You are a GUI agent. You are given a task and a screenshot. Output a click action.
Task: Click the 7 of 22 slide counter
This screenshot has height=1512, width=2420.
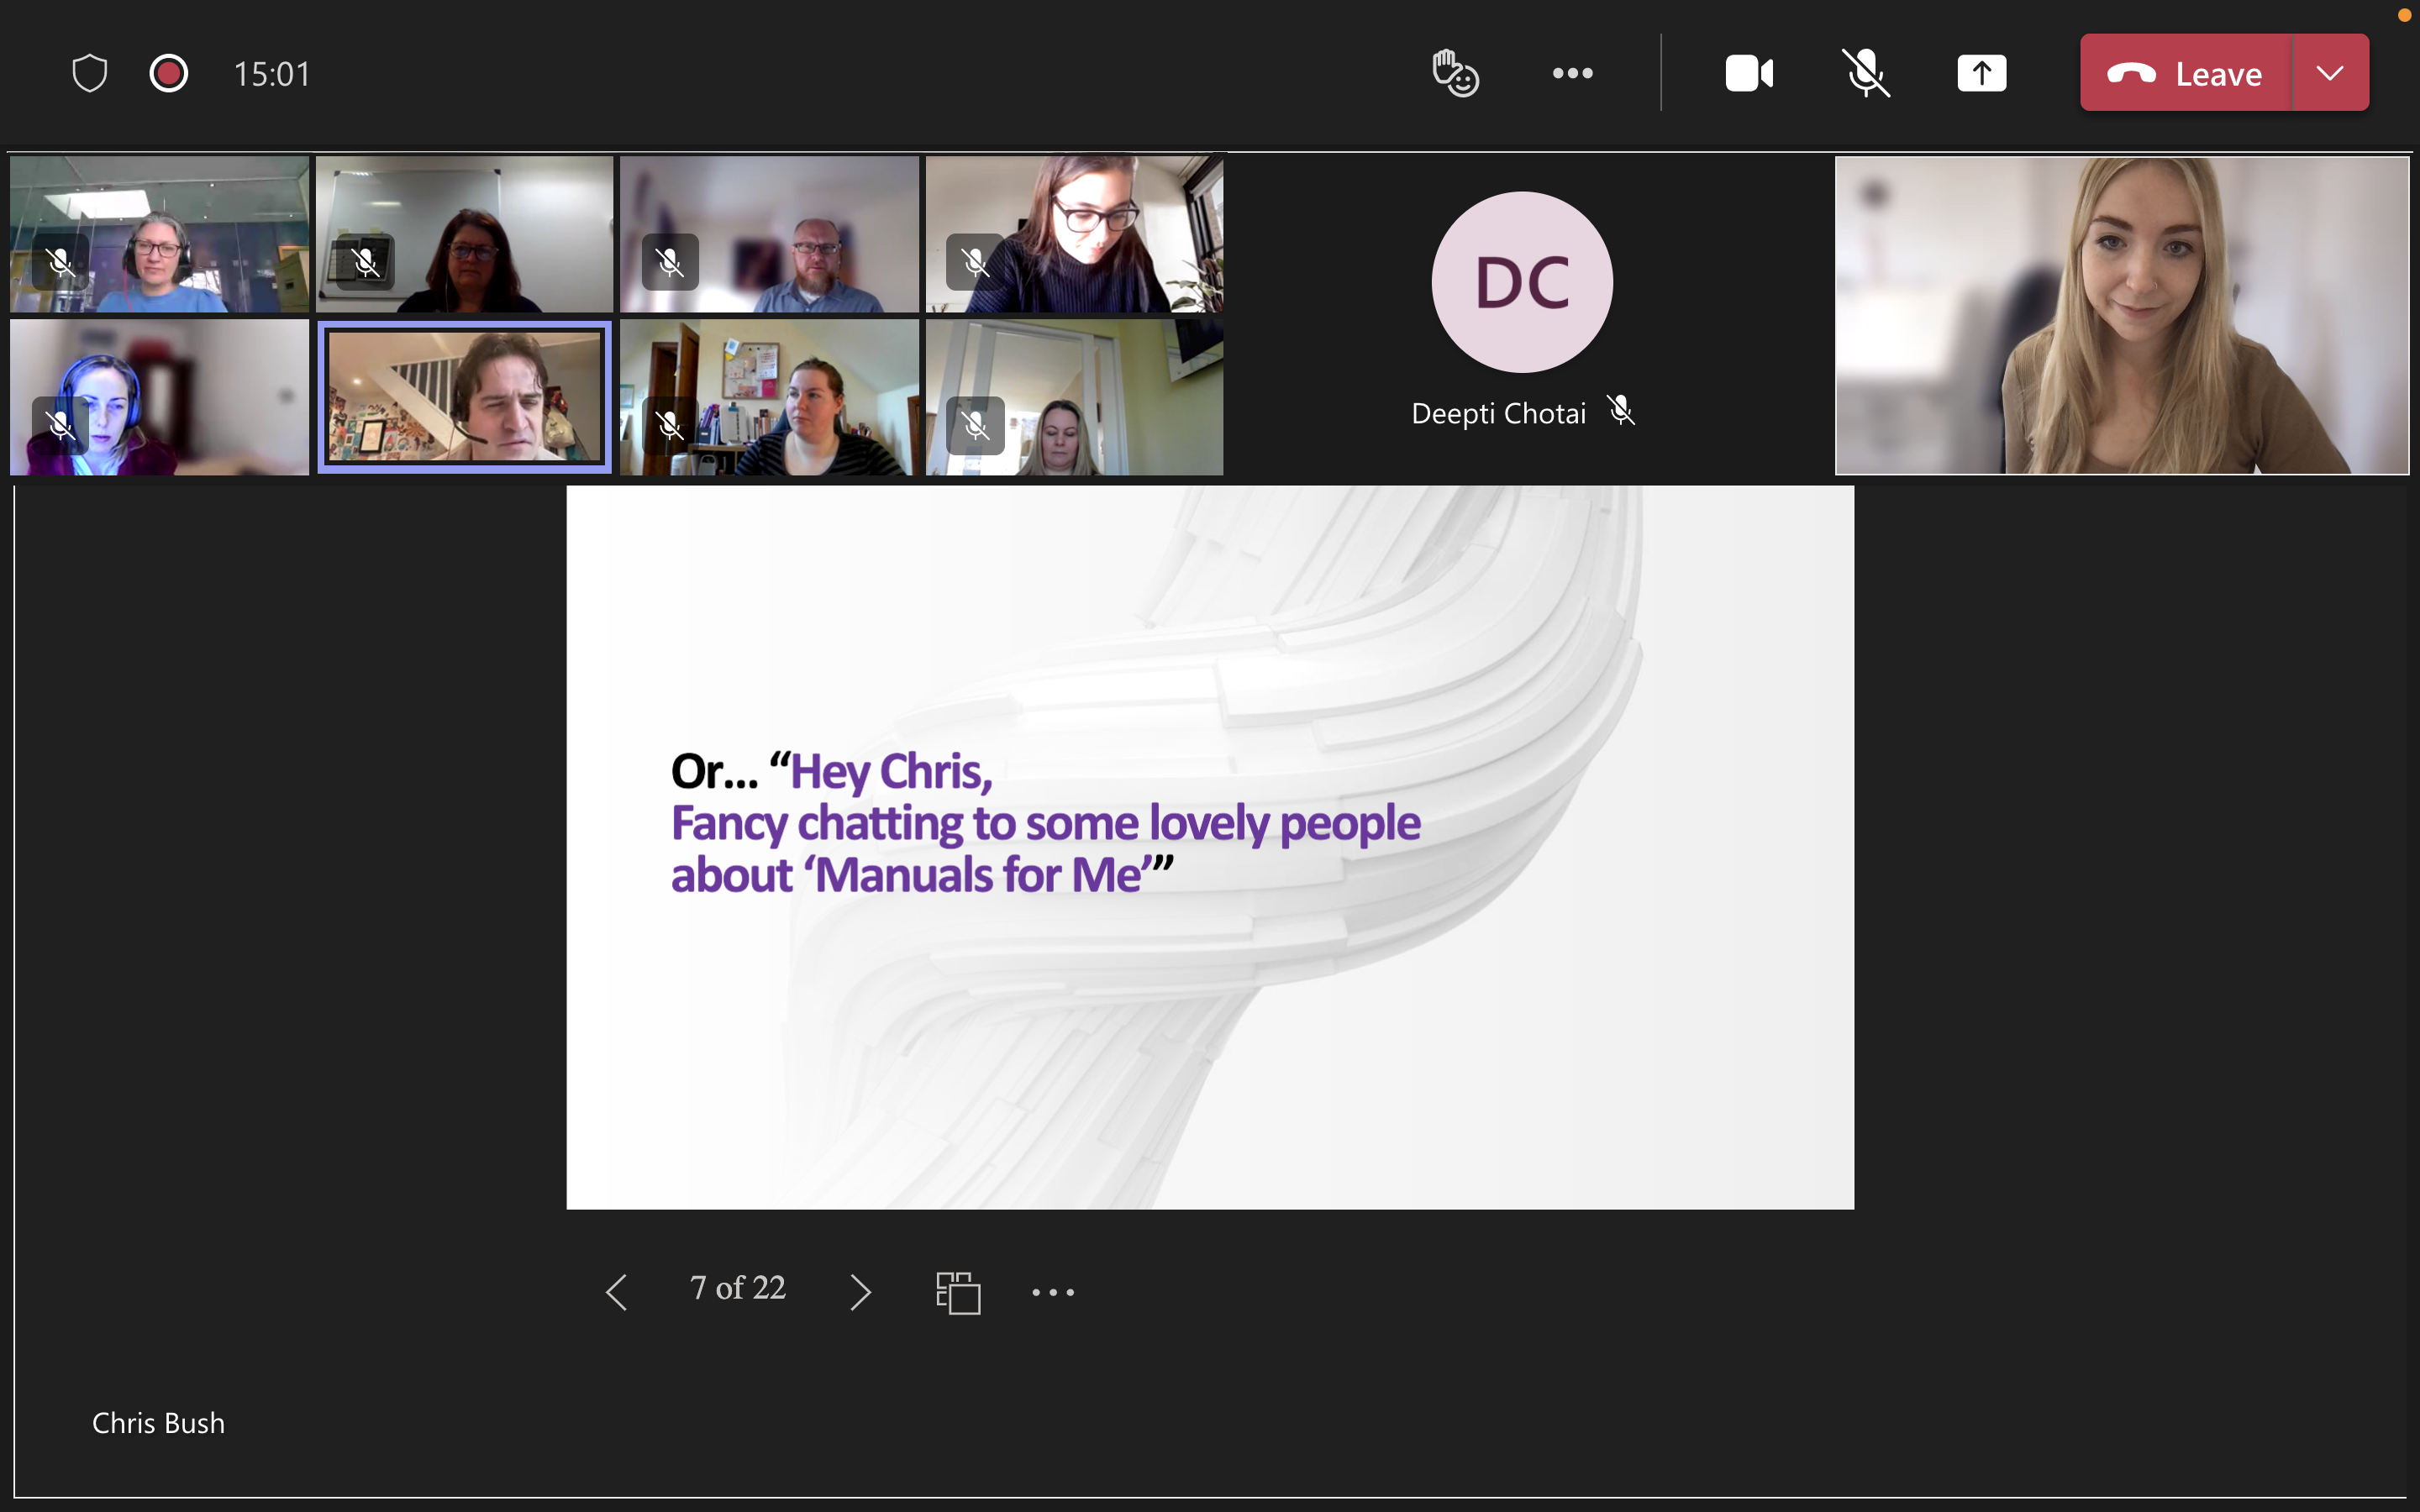[x=738, y=1288]
